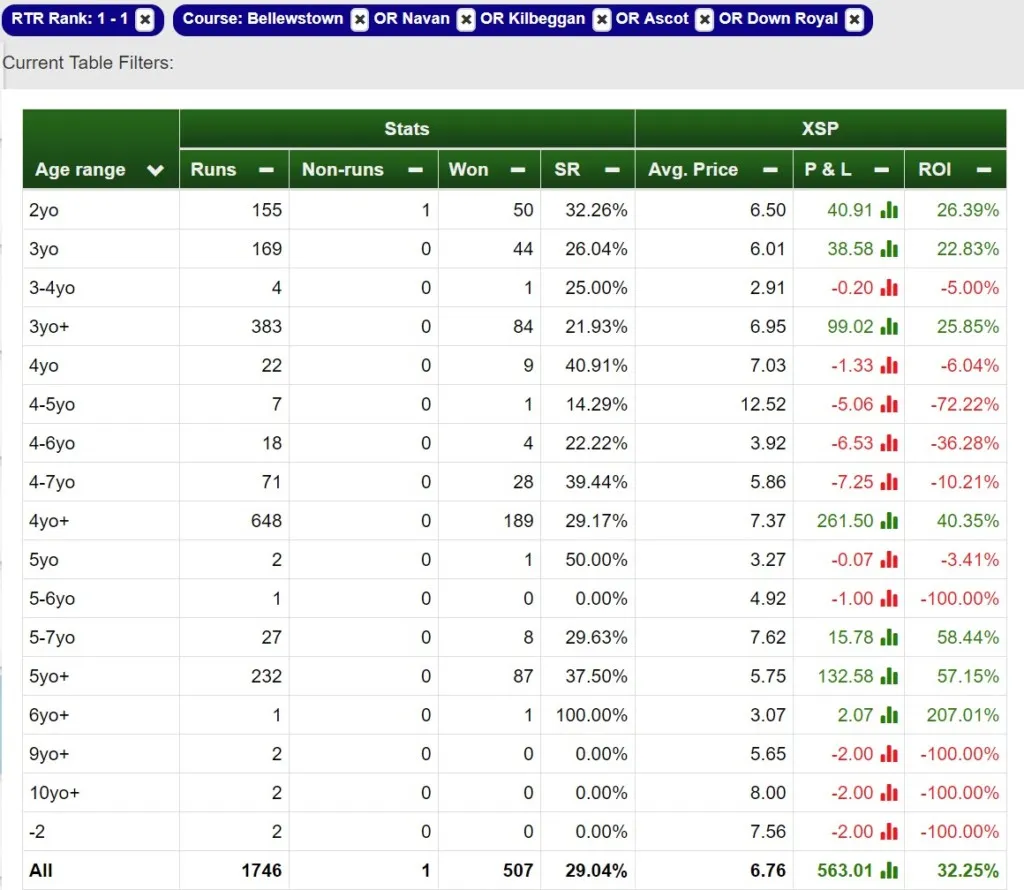The height and width of the screenshot is (890, 1024).
Task: Open P&L chart icon for 3-4yo row
Action: [x=889, y=287]
